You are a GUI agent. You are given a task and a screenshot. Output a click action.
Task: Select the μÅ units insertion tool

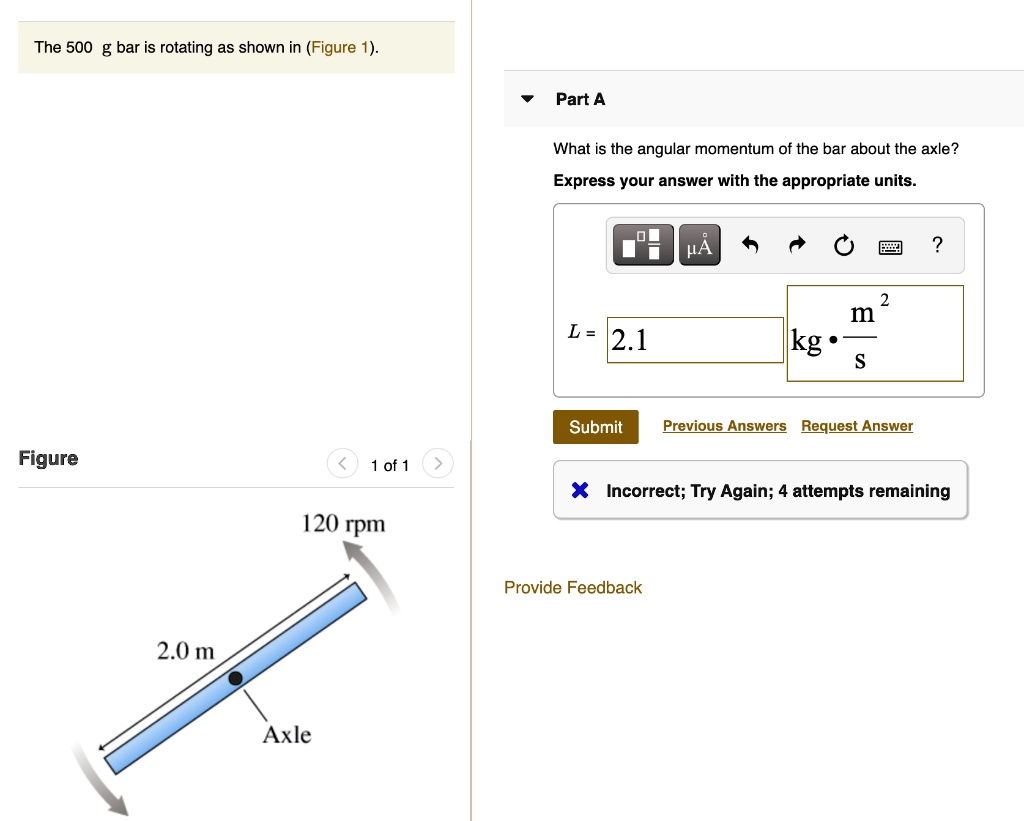[x=699, y=244]
